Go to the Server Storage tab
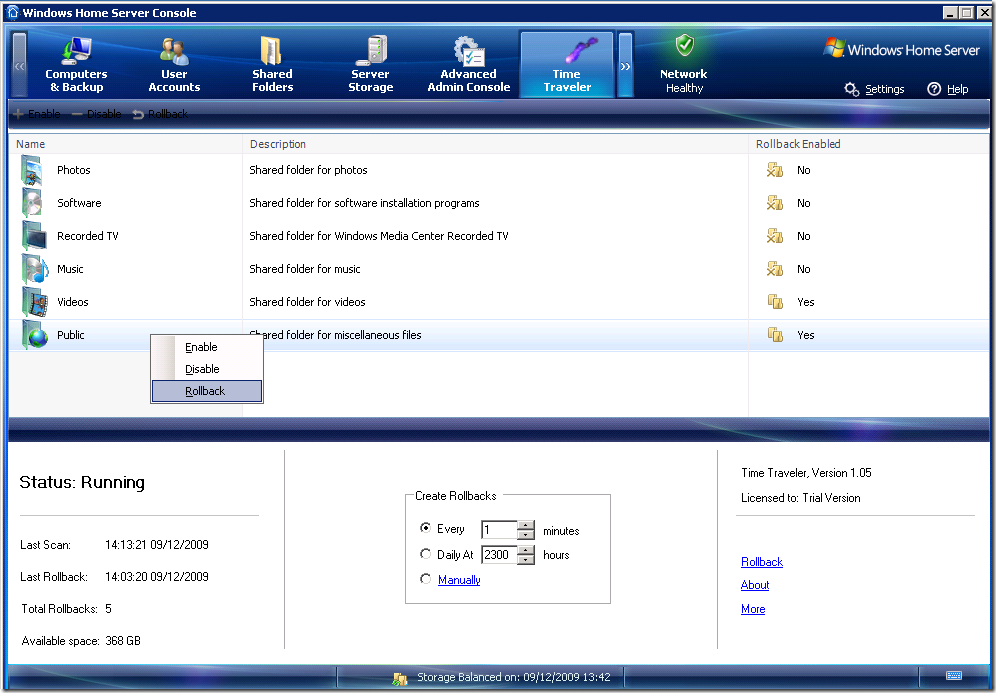The height and width of the screenshot is (693, 996). (370, 65)
